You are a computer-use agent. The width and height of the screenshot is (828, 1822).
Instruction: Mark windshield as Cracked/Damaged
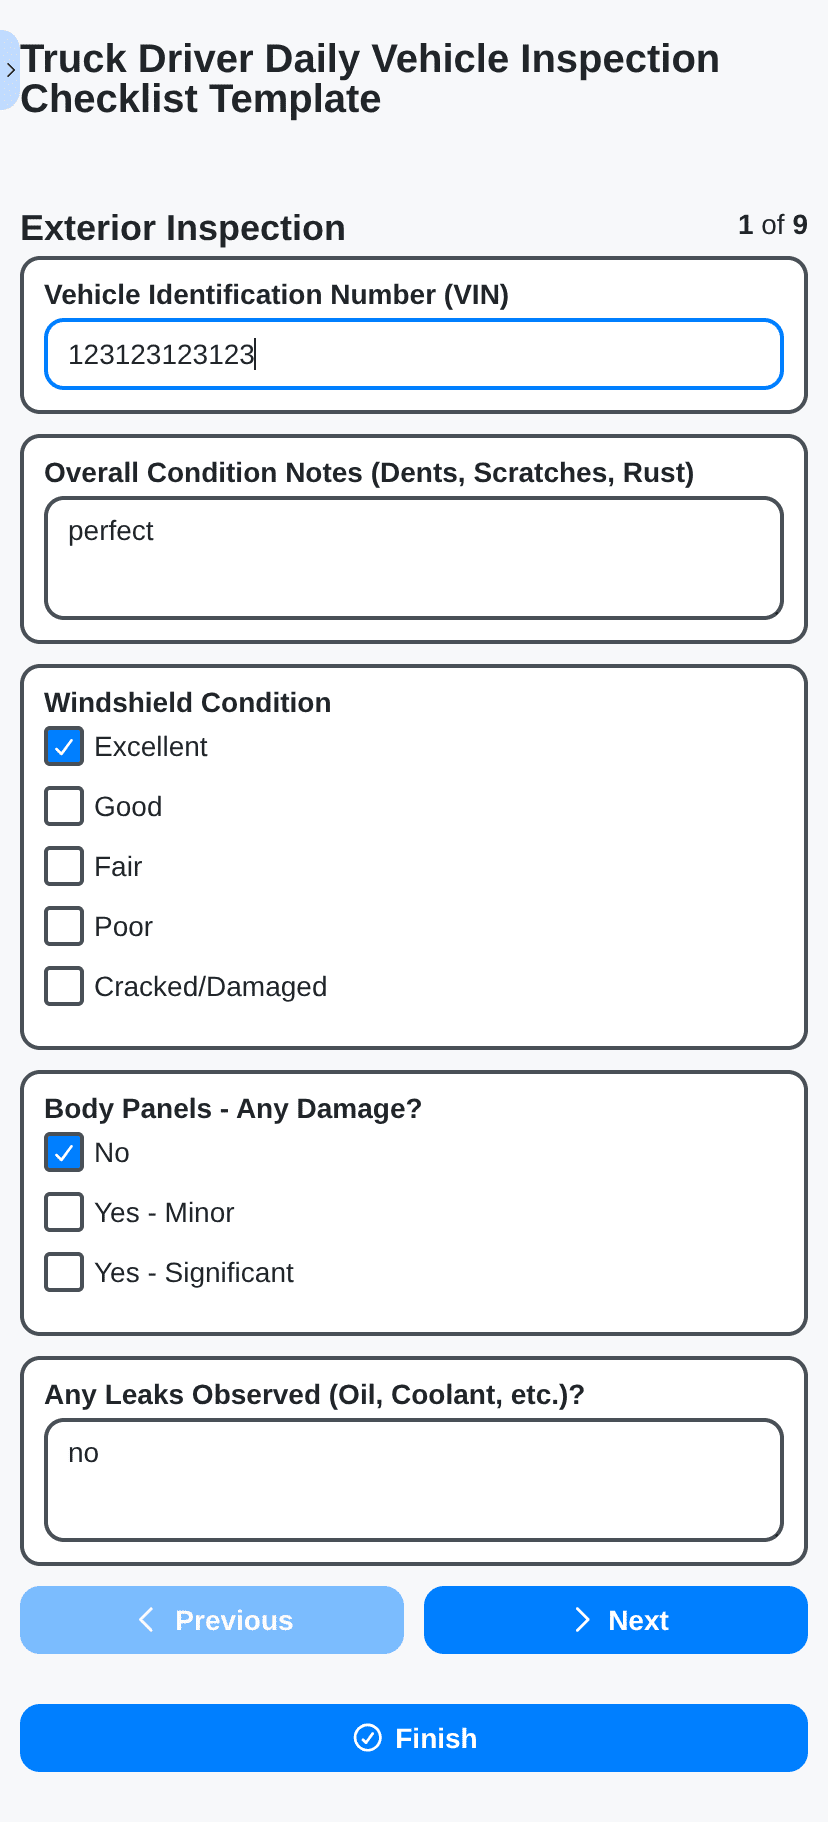64,987
